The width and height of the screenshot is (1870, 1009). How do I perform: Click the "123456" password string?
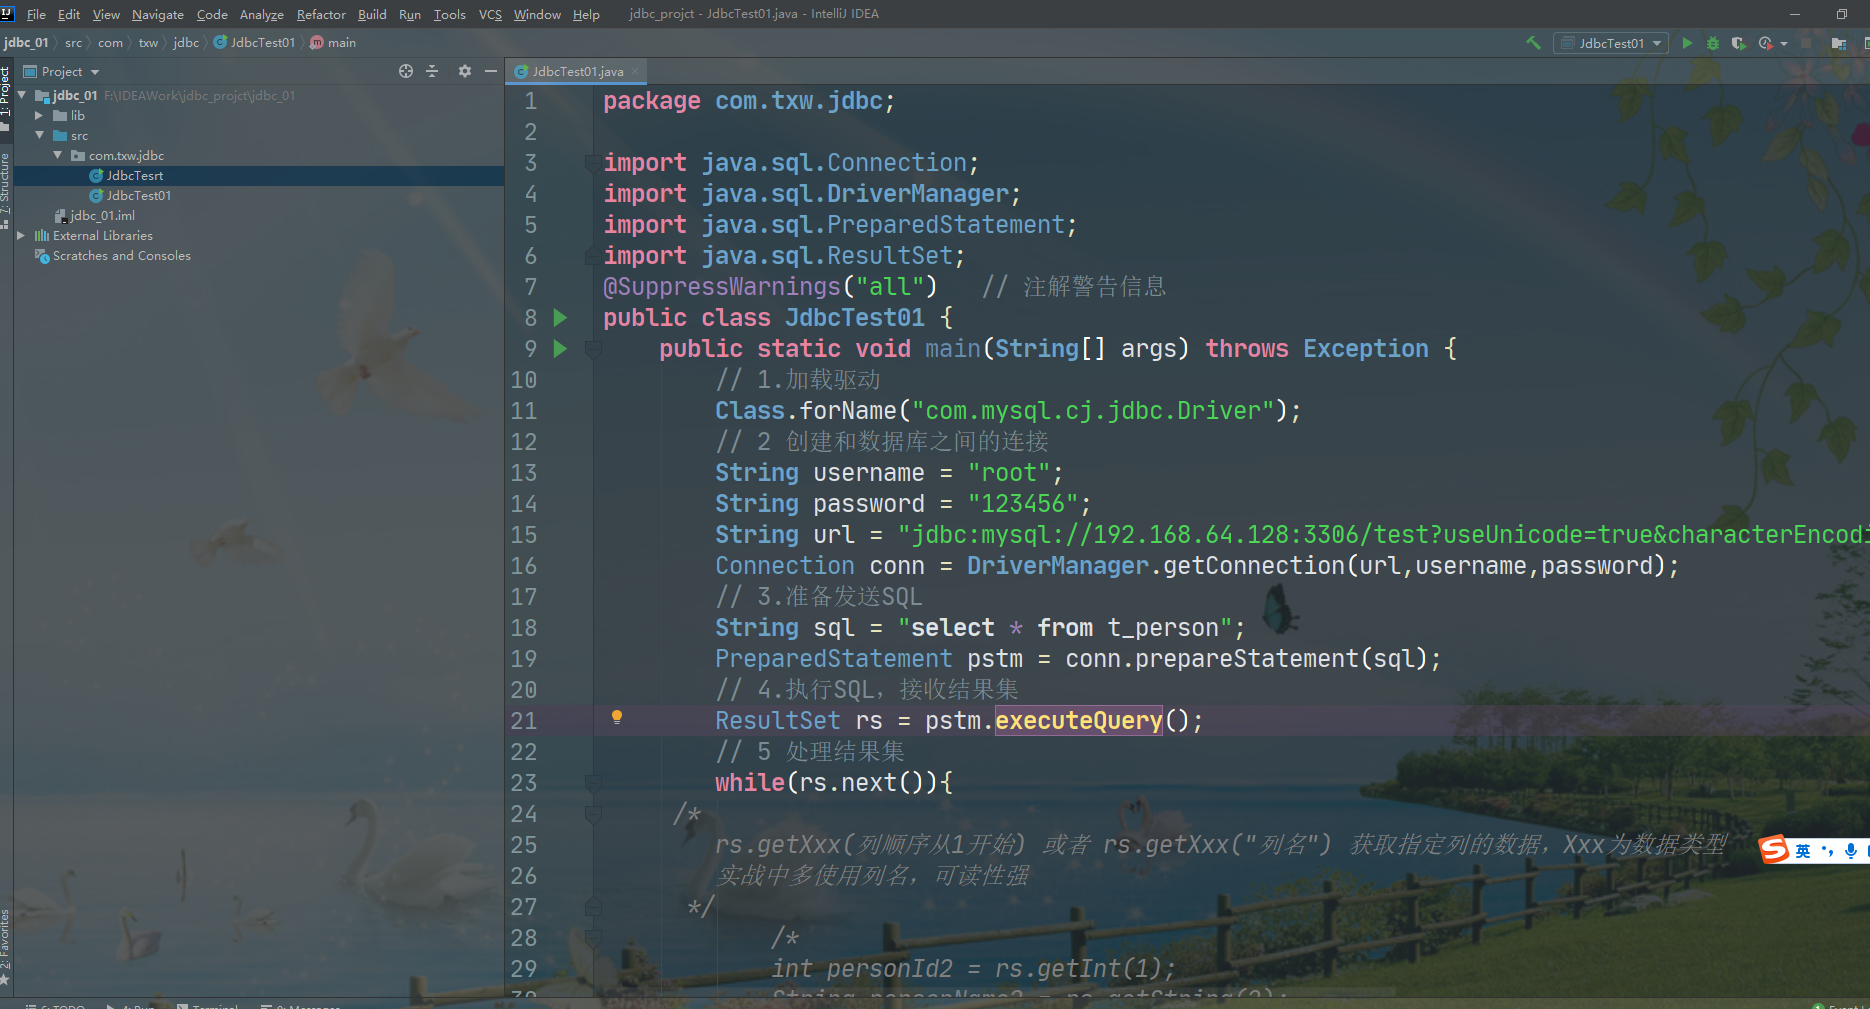1022,503
